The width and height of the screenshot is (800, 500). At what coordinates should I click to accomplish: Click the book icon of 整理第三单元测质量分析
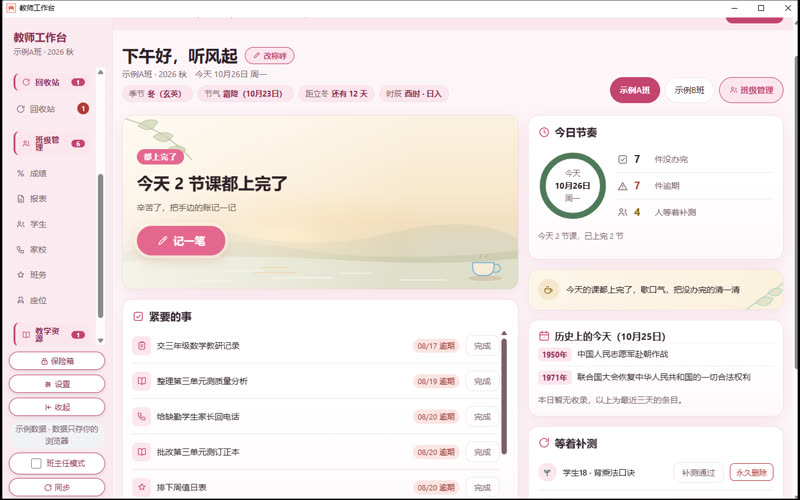141,381
